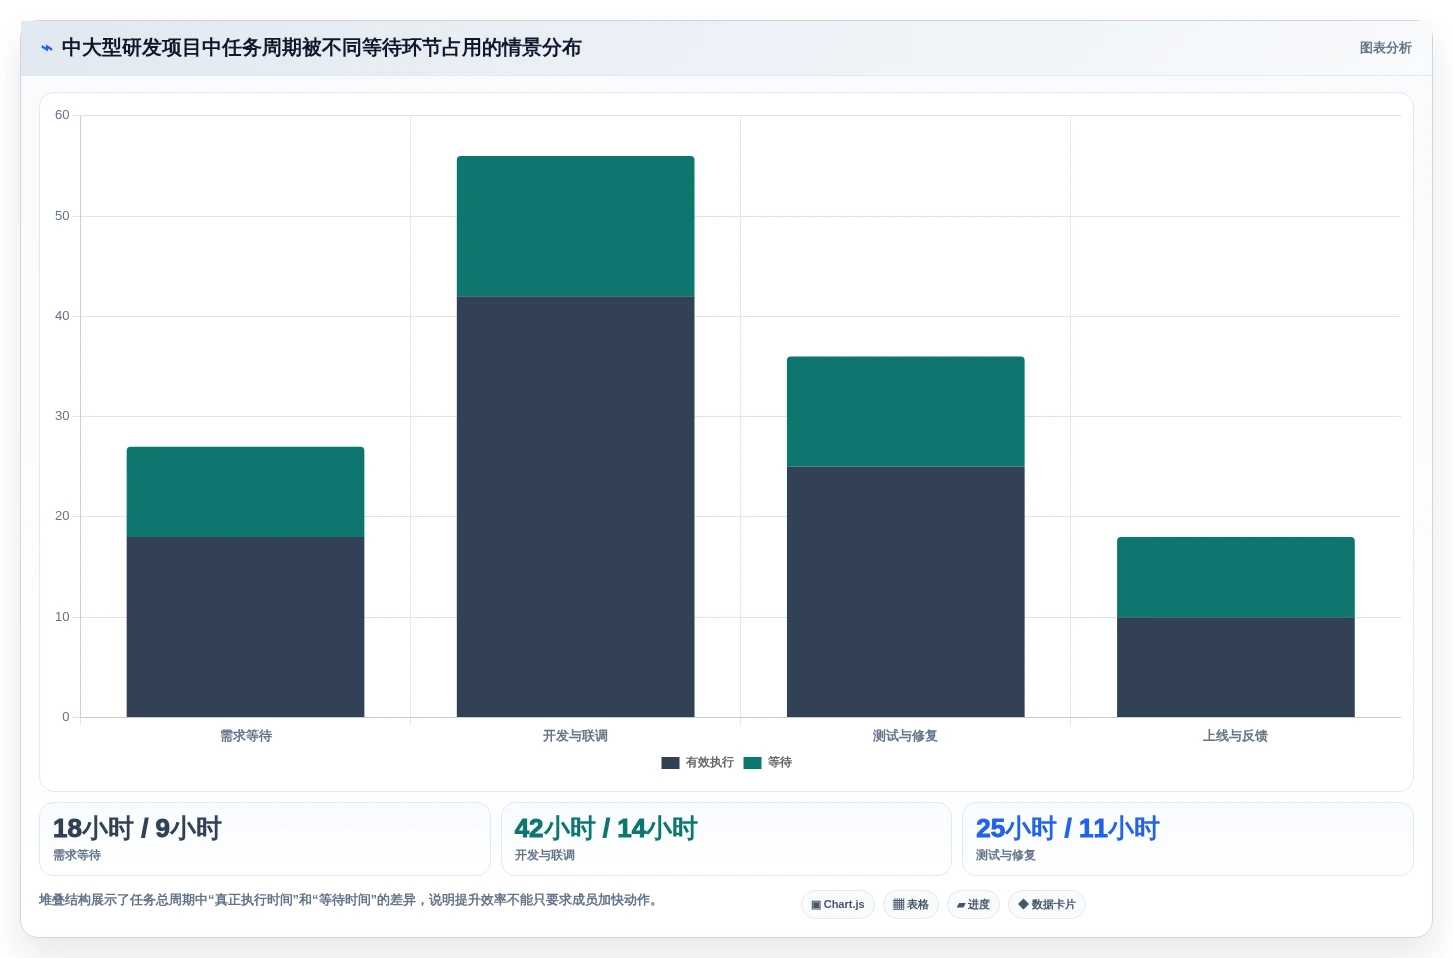Select the dark 需求等待 execution bar segment
The height and width of the screenshot is (958, 1453).
(x=245, y=627)
